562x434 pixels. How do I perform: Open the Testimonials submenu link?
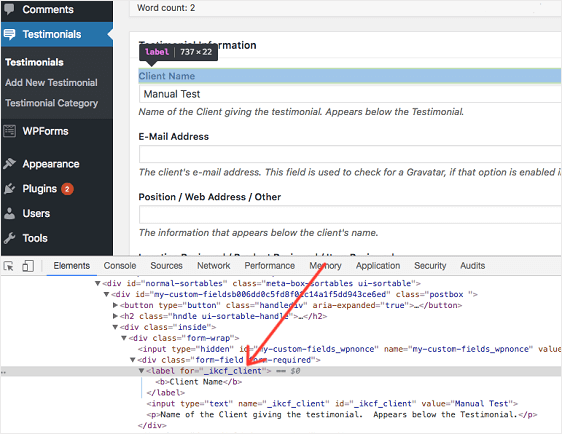click(34, 62)
